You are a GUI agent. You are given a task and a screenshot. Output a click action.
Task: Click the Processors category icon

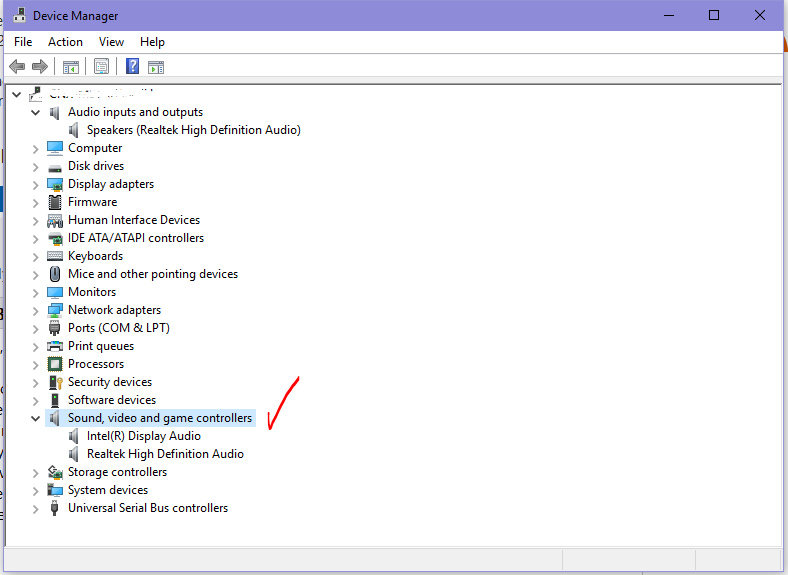(55, 364)
